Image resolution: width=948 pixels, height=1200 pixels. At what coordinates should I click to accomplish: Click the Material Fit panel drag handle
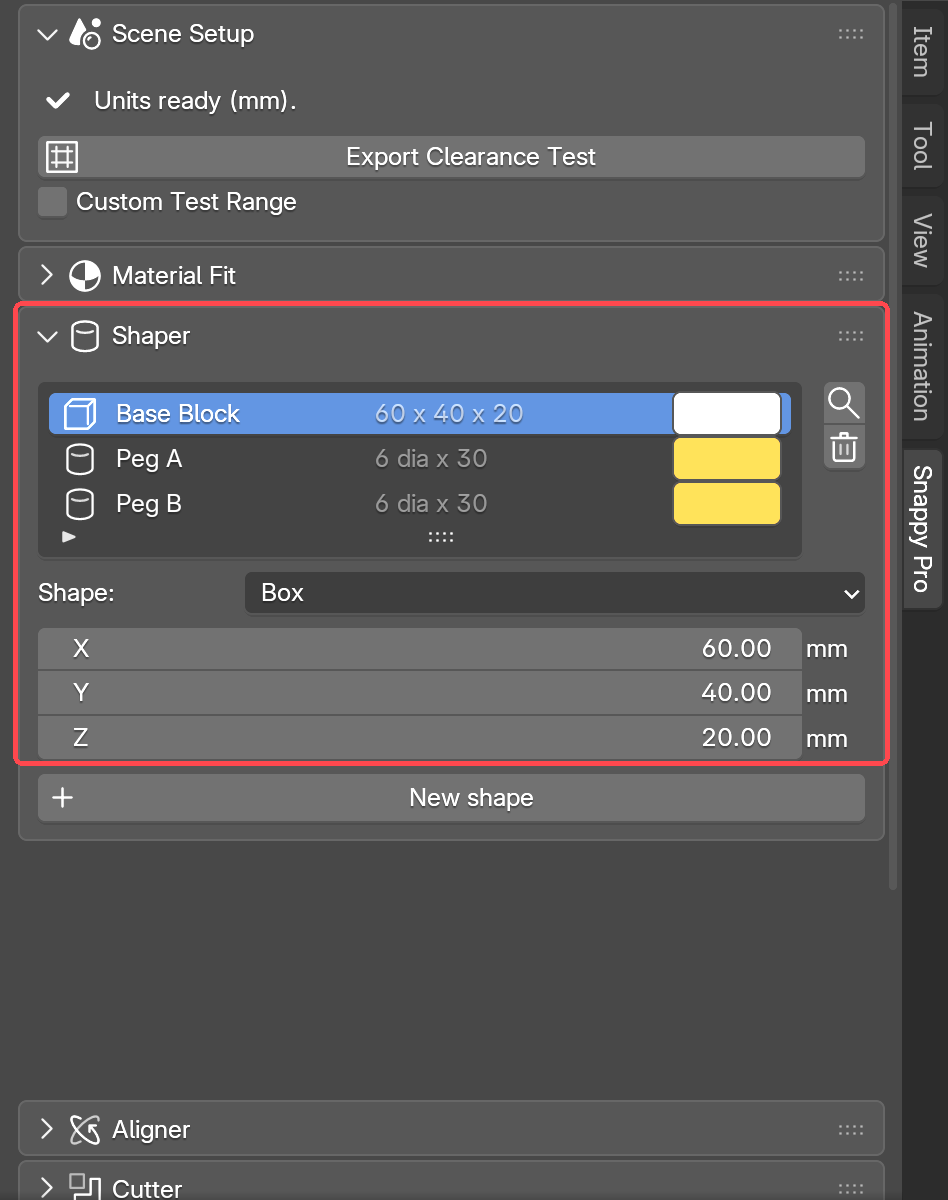pos(851,276)
